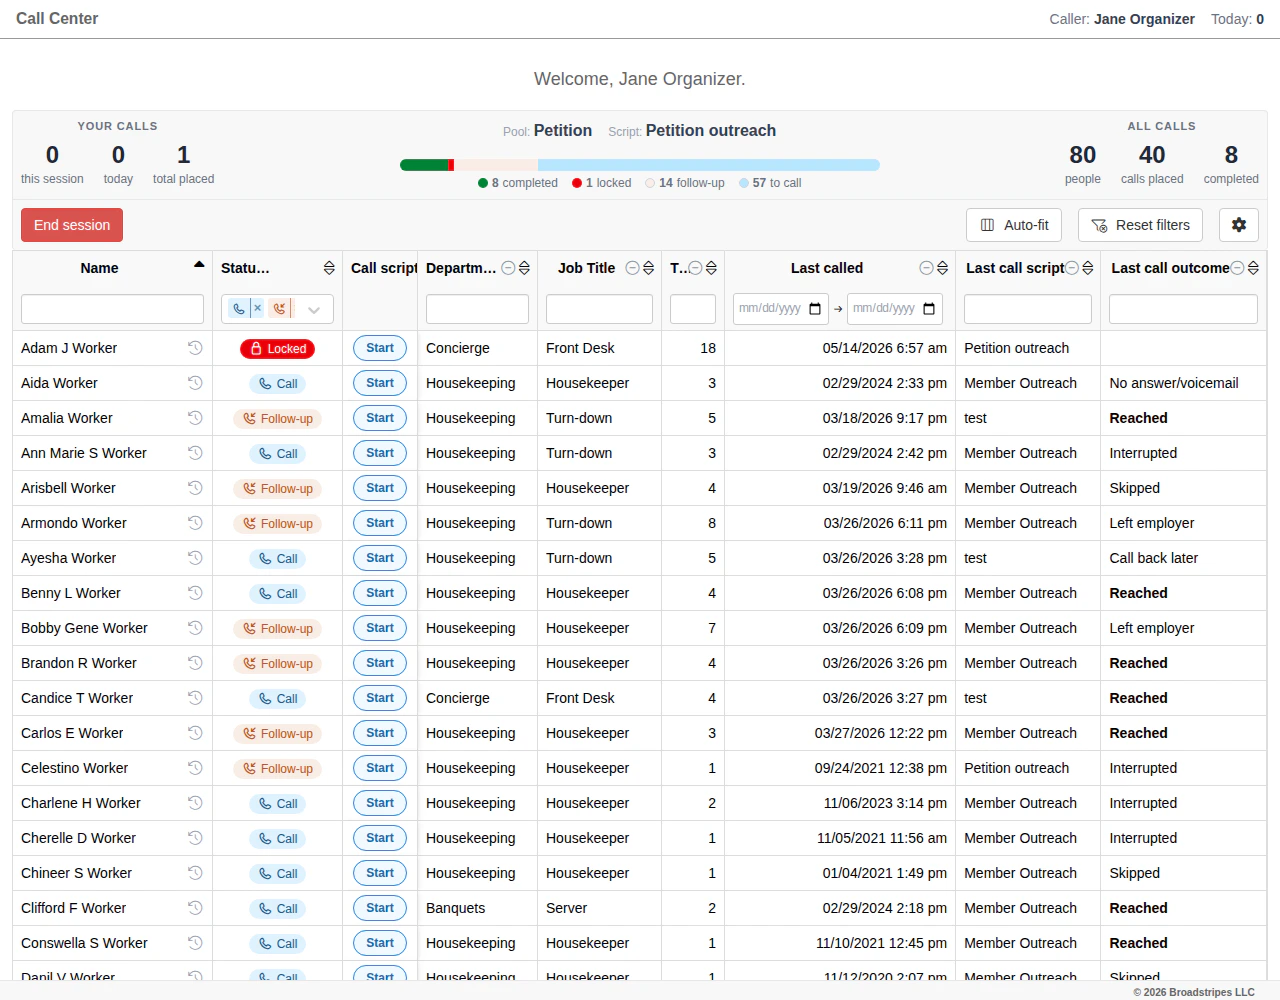Sort by Last call outcome sort icon
The height and width of the screenshot is (1000, 1280).
[1253, 268]
